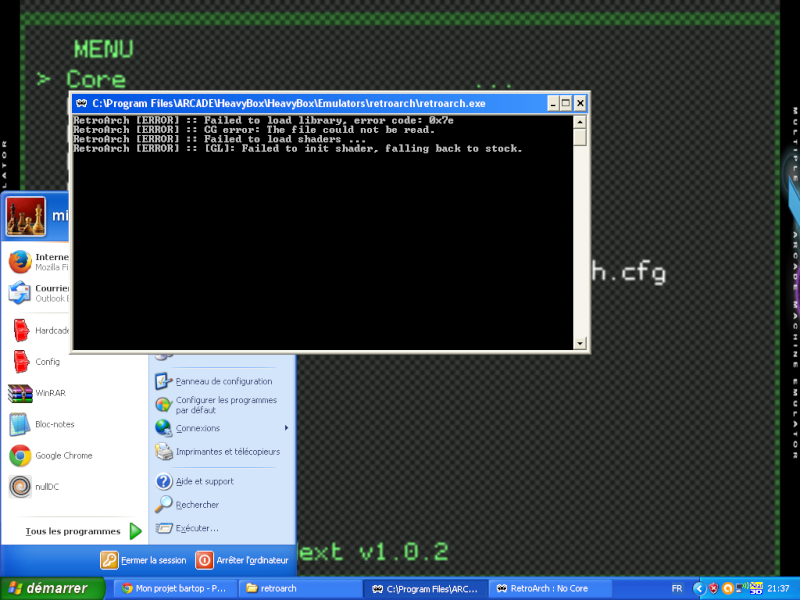The width and height of the screenshot is (800, 600).
Task: Open Aide et support
Action: click(x=194, y=481)
